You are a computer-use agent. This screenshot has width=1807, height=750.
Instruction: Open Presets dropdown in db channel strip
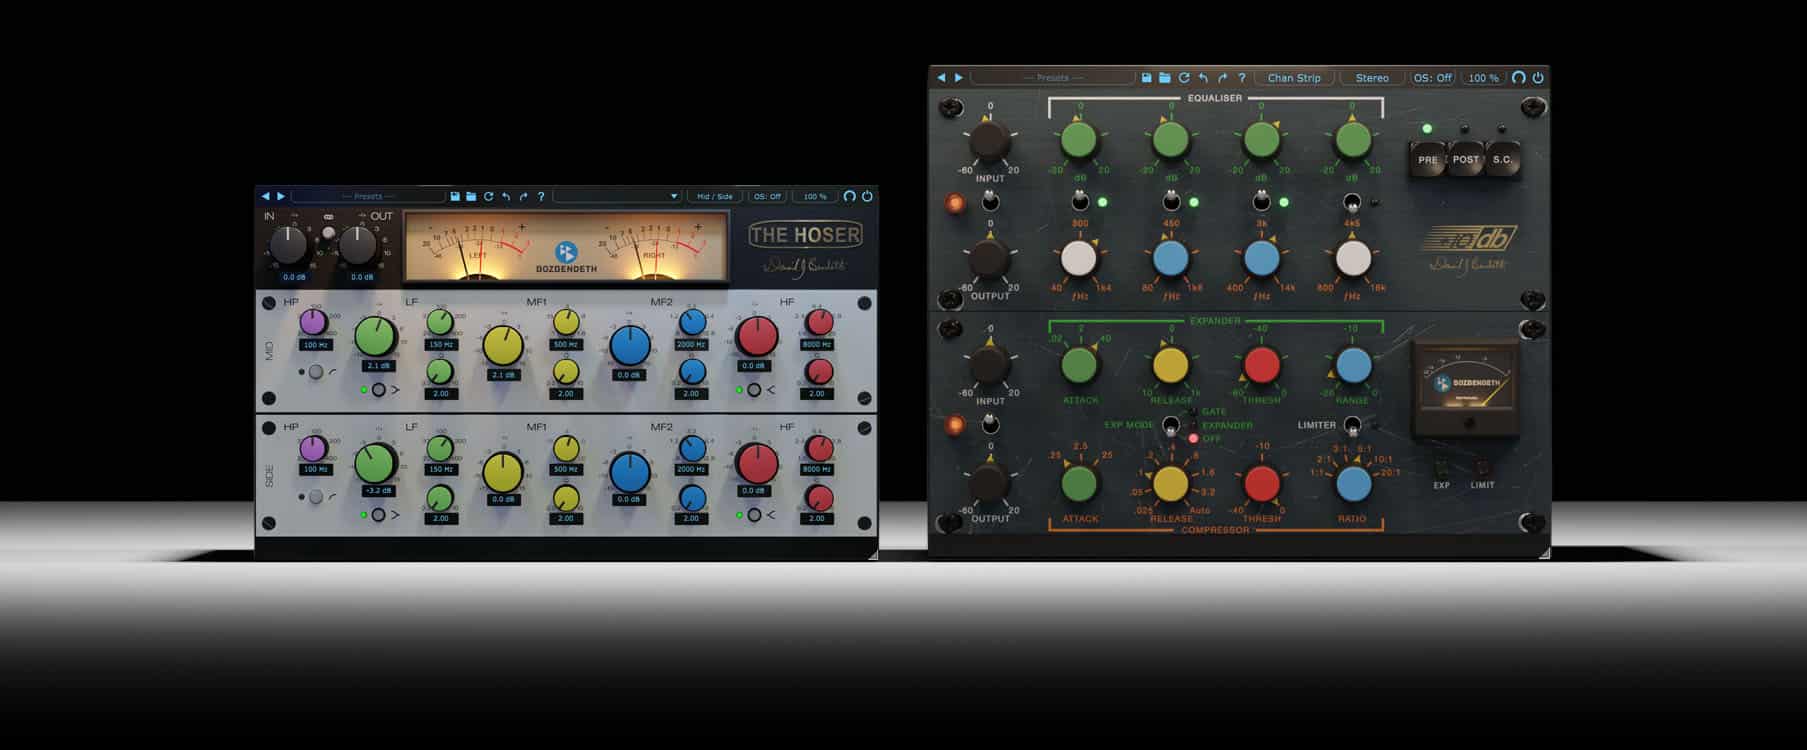(1053, 77)
